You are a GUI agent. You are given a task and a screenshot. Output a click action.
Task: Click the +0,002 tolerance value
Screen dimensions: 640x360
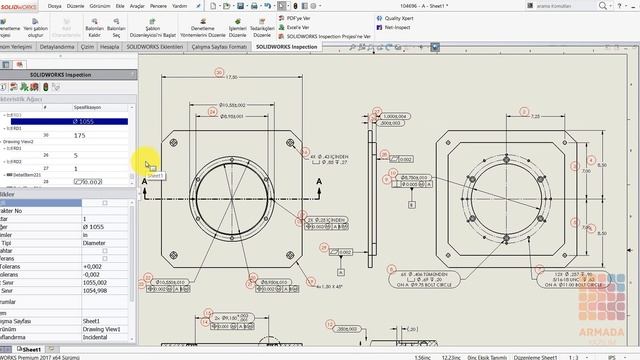point(92,267)
